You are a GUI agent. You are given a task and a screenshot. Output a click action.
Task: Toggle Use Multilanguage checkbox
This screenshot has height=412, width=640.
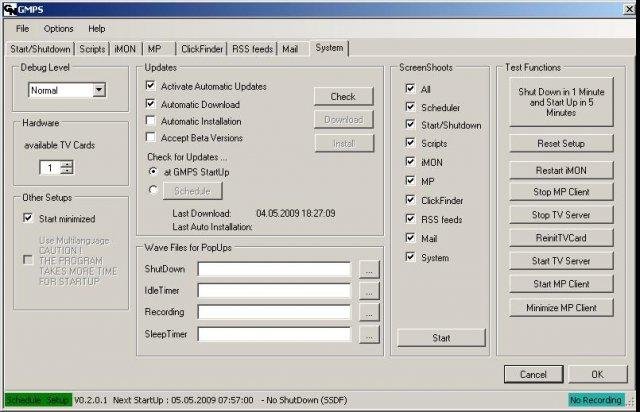pos(28,260)
